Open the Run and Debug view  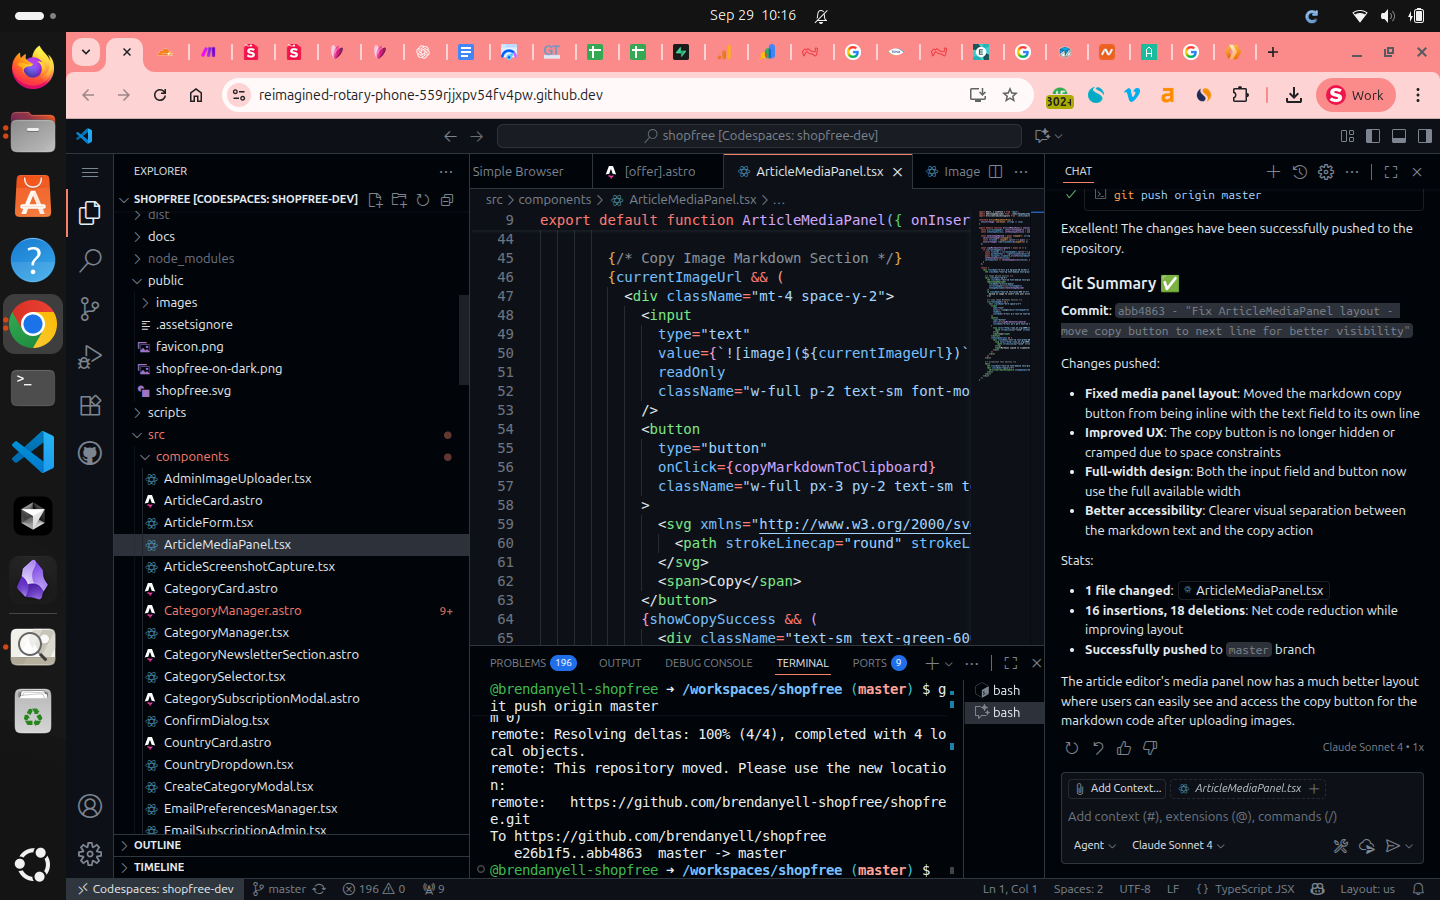tap(90, 357)
